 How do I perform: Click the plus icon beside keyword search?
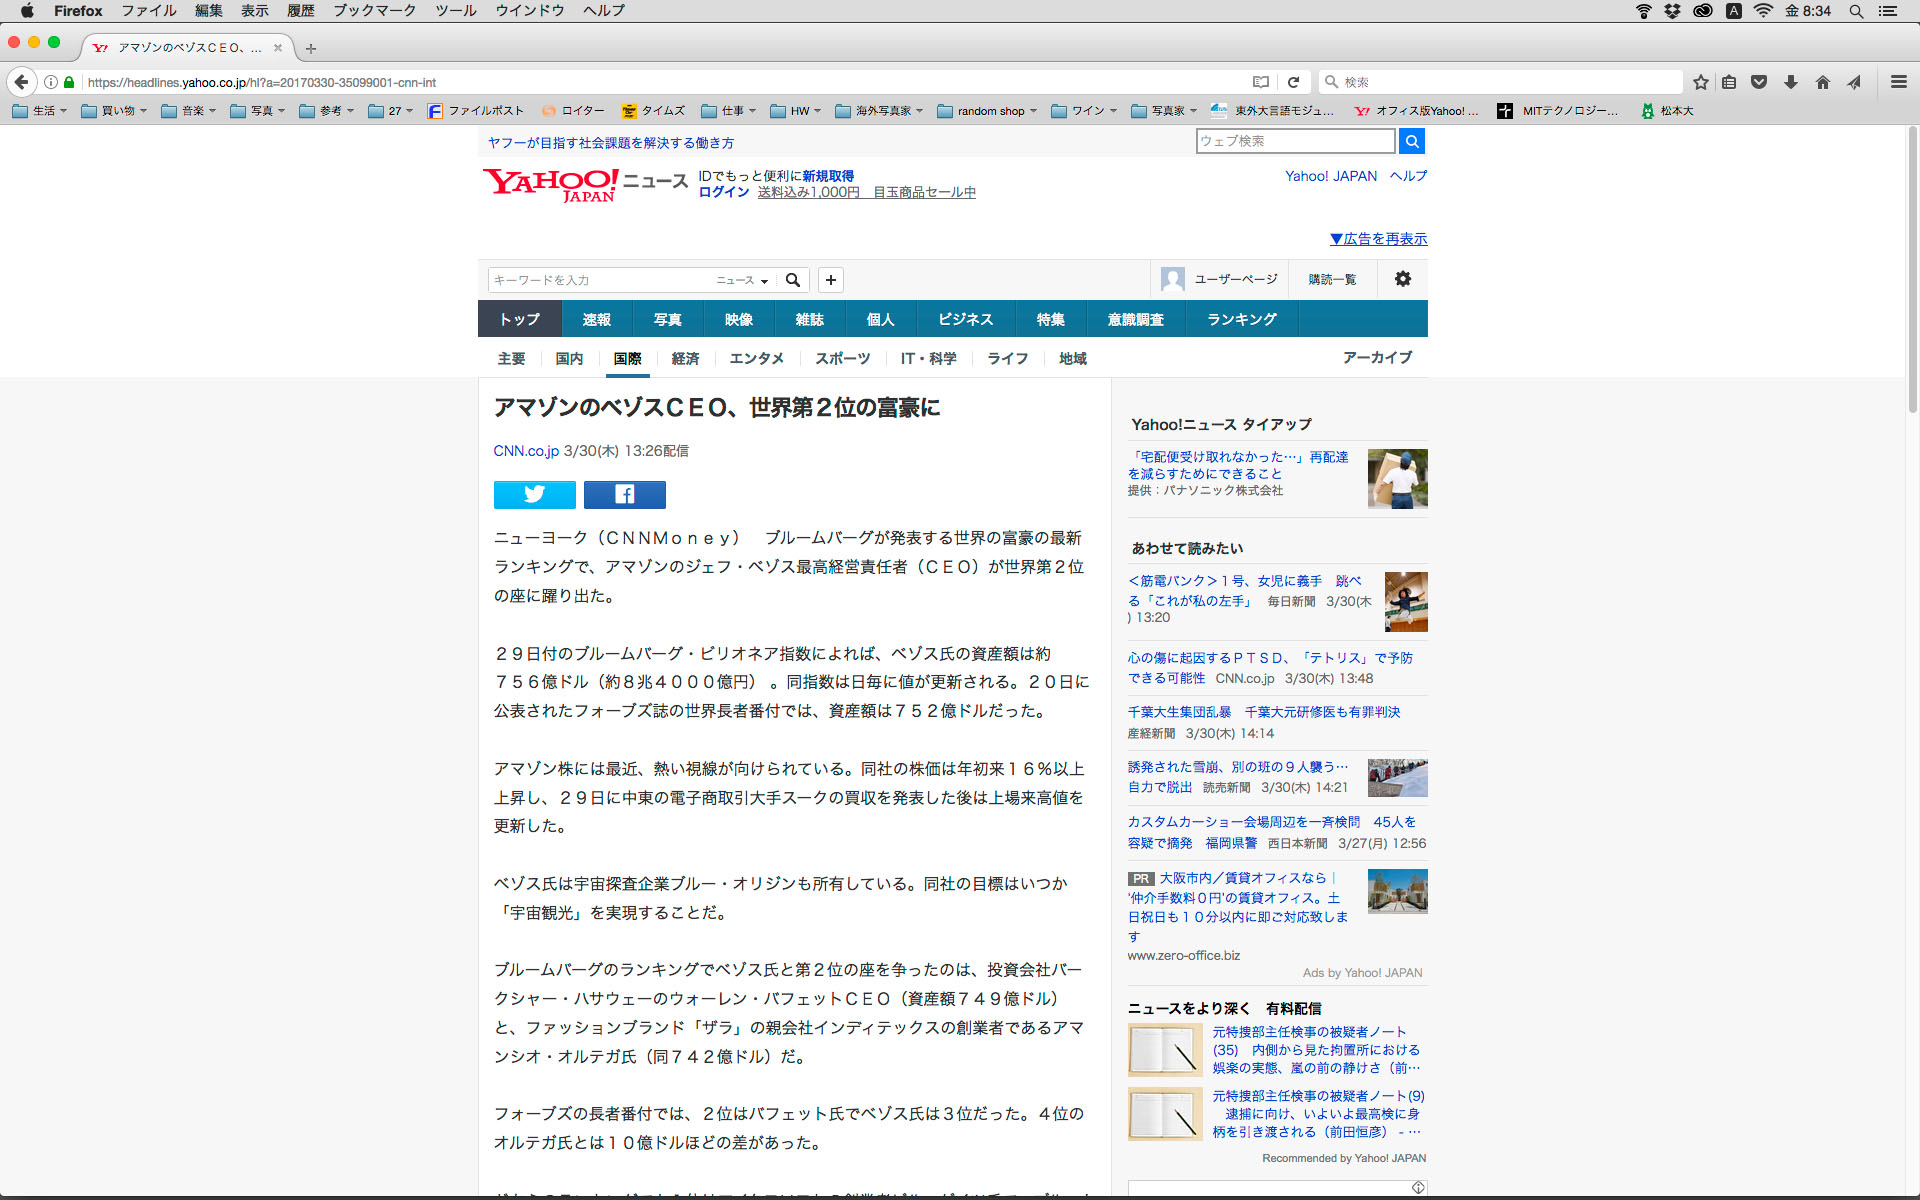[x=830, y=280]
